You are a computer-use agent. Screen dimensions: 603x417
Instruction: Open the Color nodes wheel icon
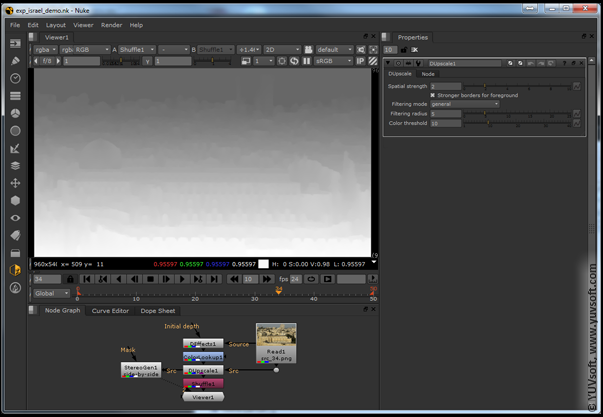tap(15, 113)
